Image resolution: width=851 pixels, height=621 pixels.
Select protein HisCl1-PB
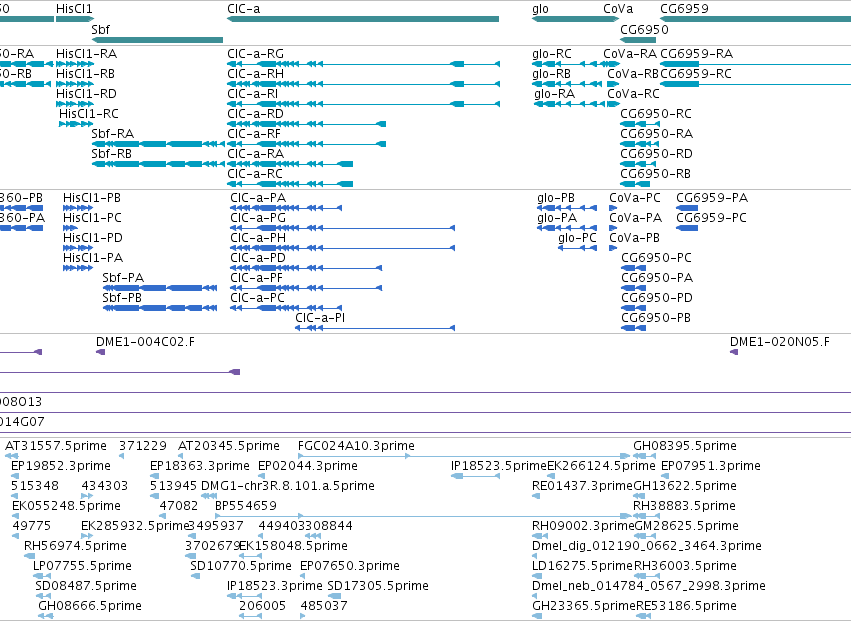coord(78,208)
